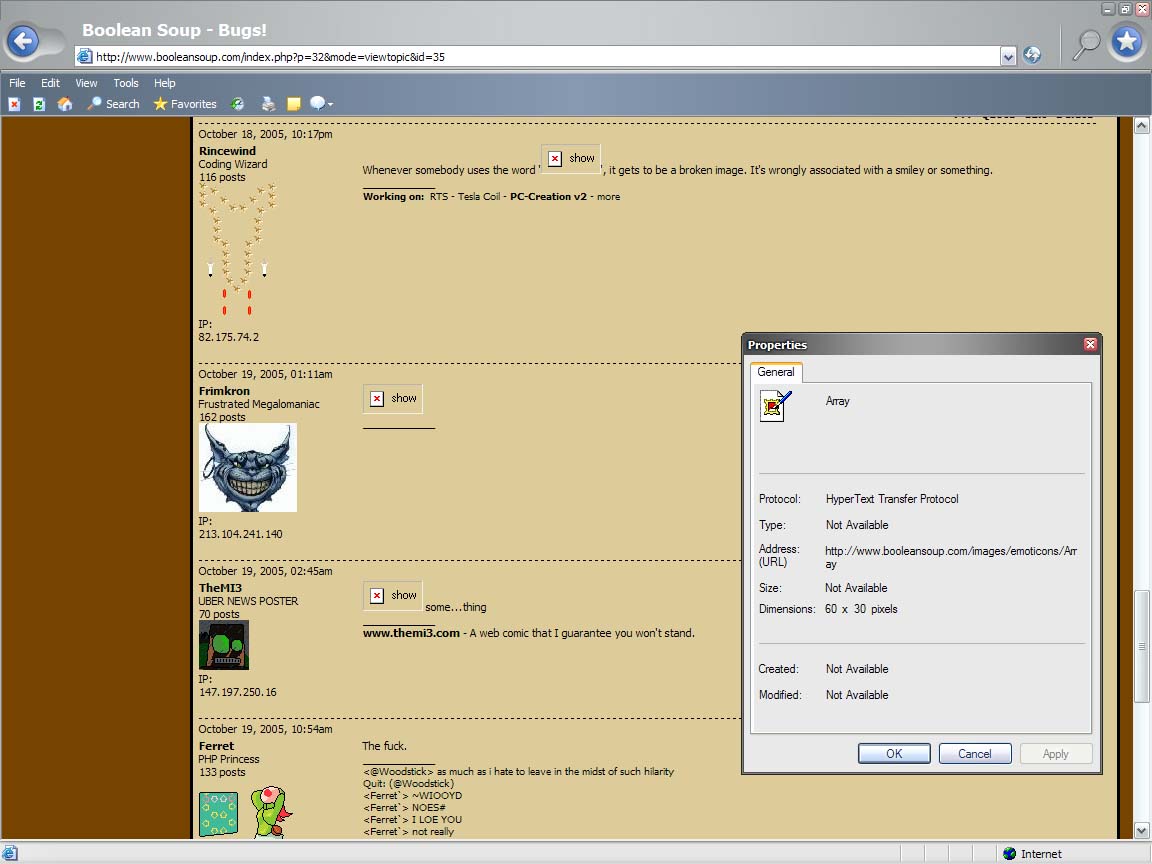Click the image file icon in Properties

(775, 406)
